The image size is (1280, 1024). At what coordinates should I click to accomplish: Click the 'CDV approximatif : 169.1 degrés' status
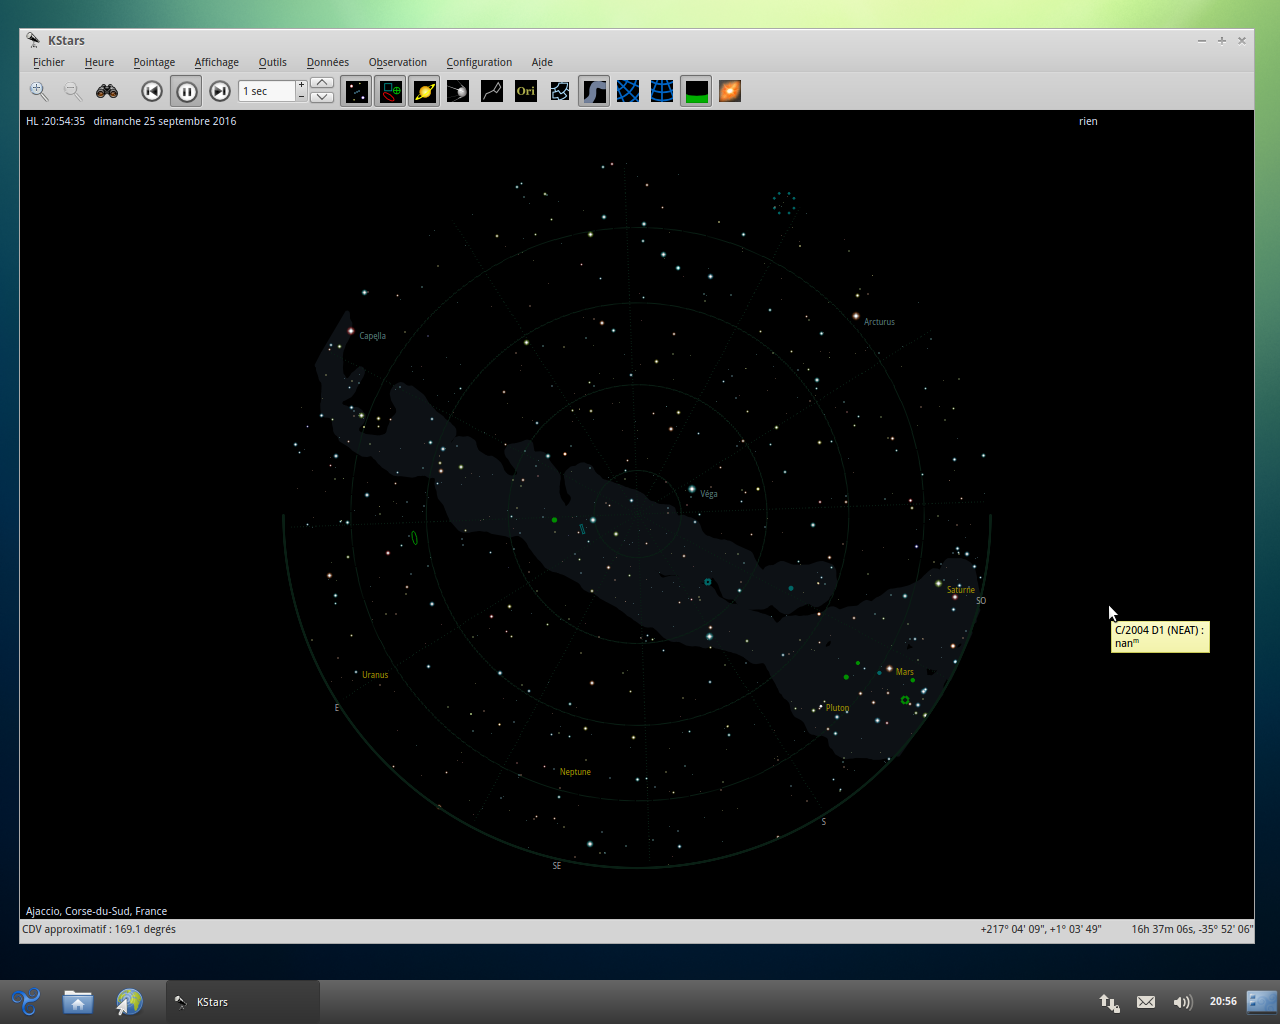tap(99, 929)
